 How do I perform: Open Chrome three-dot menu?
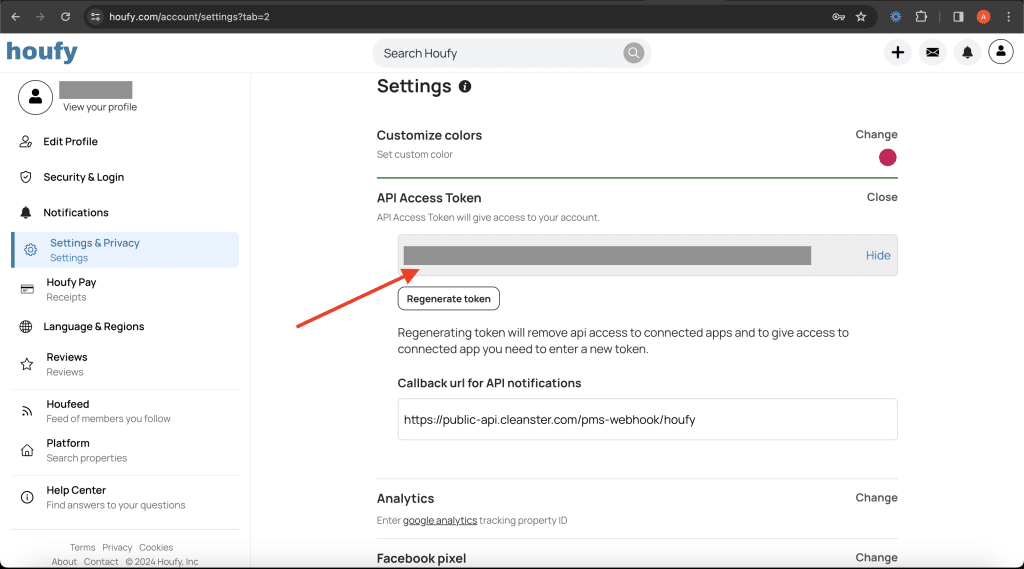click(1008, 17)
